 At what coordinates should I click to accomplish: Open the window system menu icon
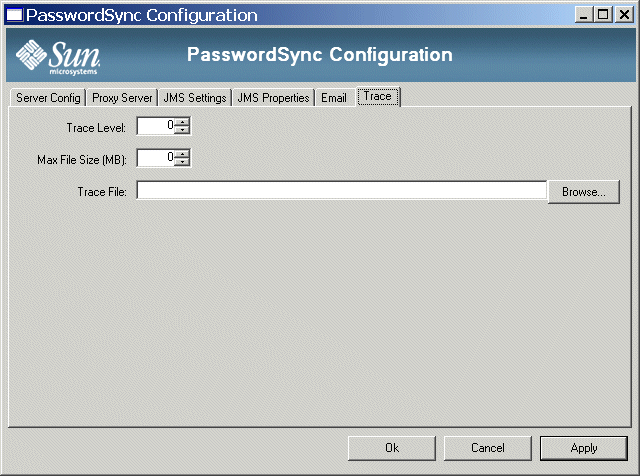(x=14, y=15)
